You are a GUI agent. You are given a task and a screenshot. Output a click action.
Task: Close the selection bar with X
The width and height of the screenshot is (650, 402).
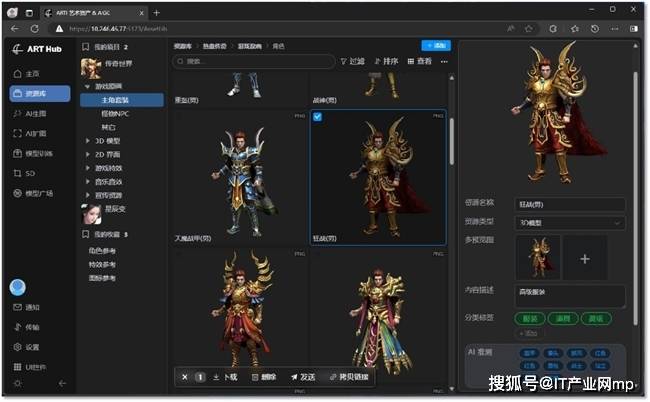(x=184, y=377)
